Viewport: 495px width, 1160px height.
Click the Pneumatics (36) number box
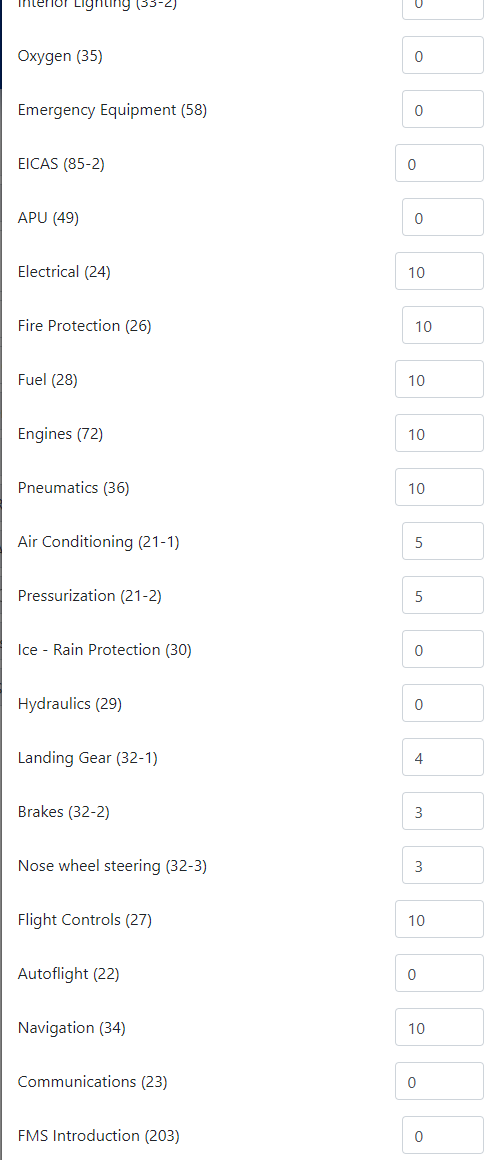point(440,488)
